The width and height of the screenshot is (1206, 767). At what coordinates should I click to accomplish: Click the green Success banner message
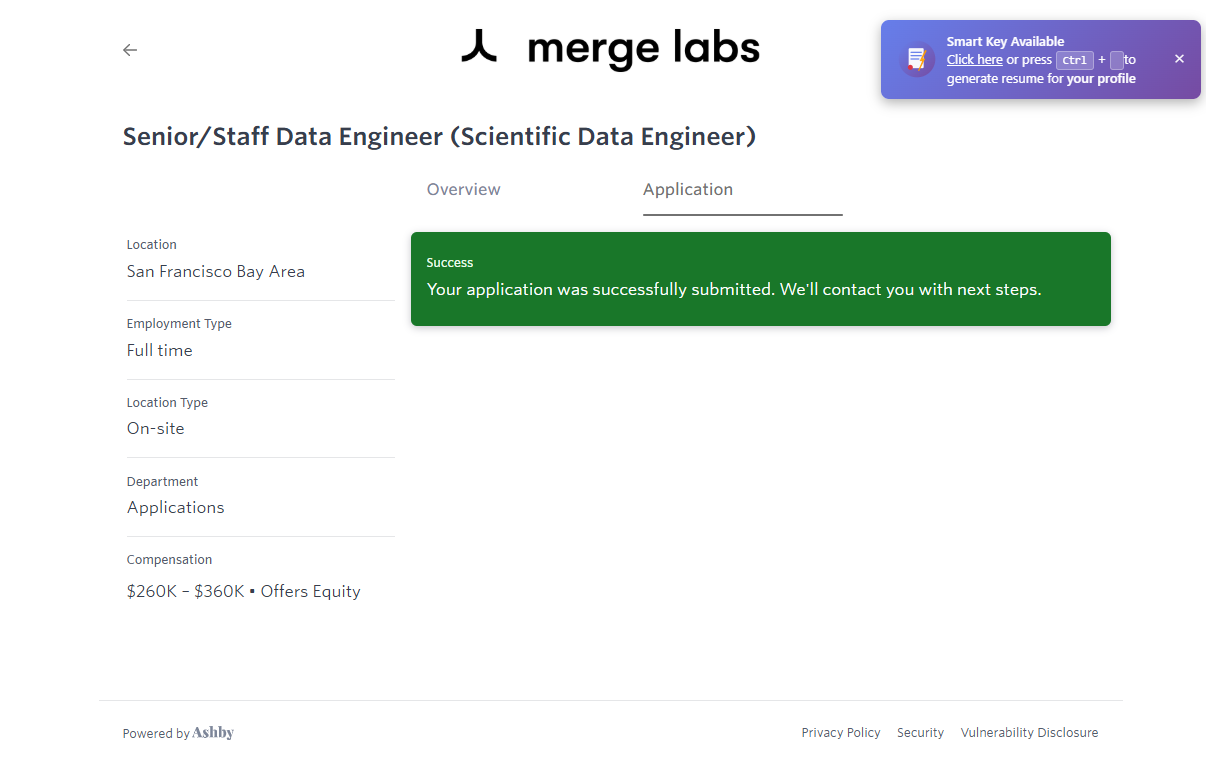click(x=734, y=290)
